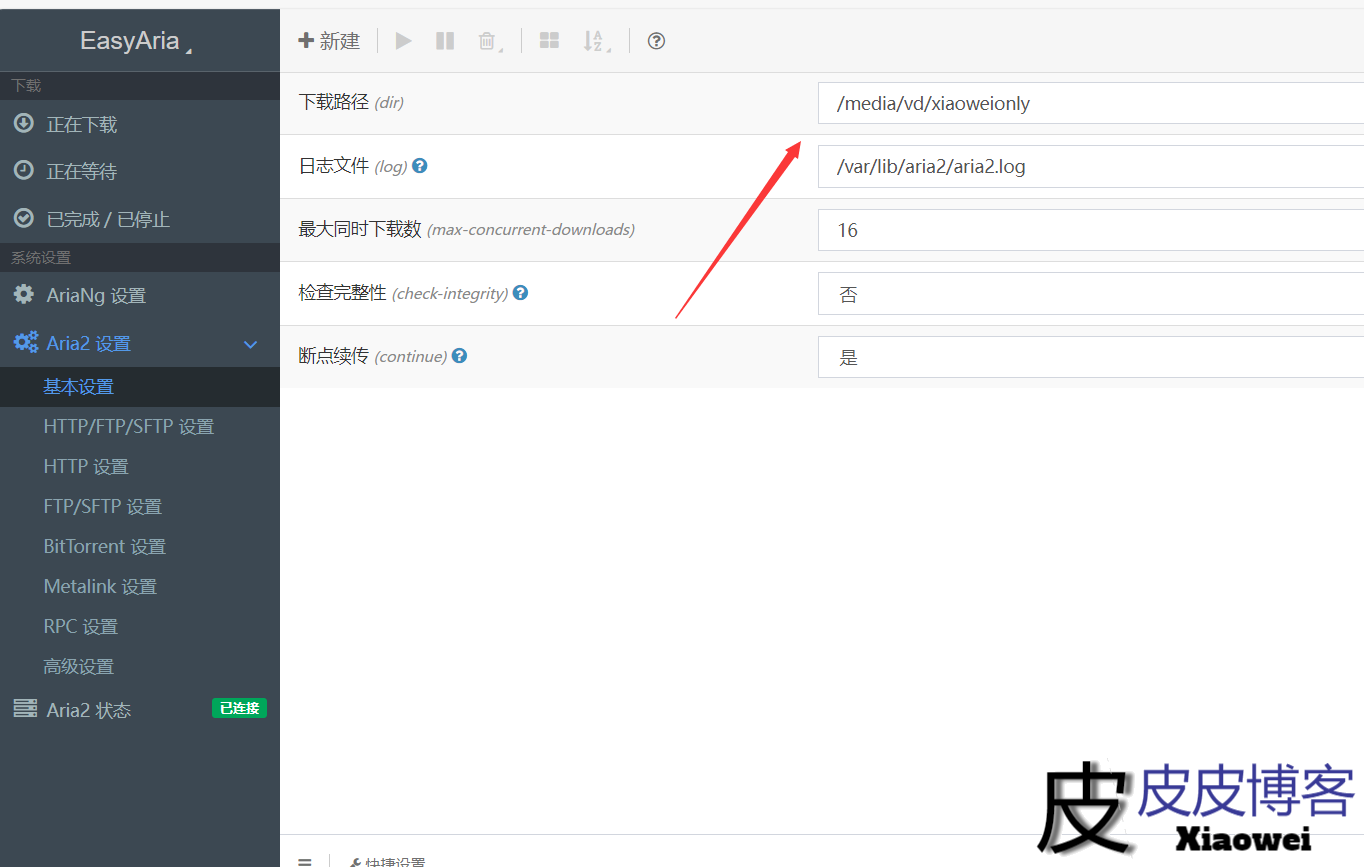The width and height of the screenshot is (1364, 867).
Task: Select BitTorrent 设置 submenu item
Action: point(104,547)
